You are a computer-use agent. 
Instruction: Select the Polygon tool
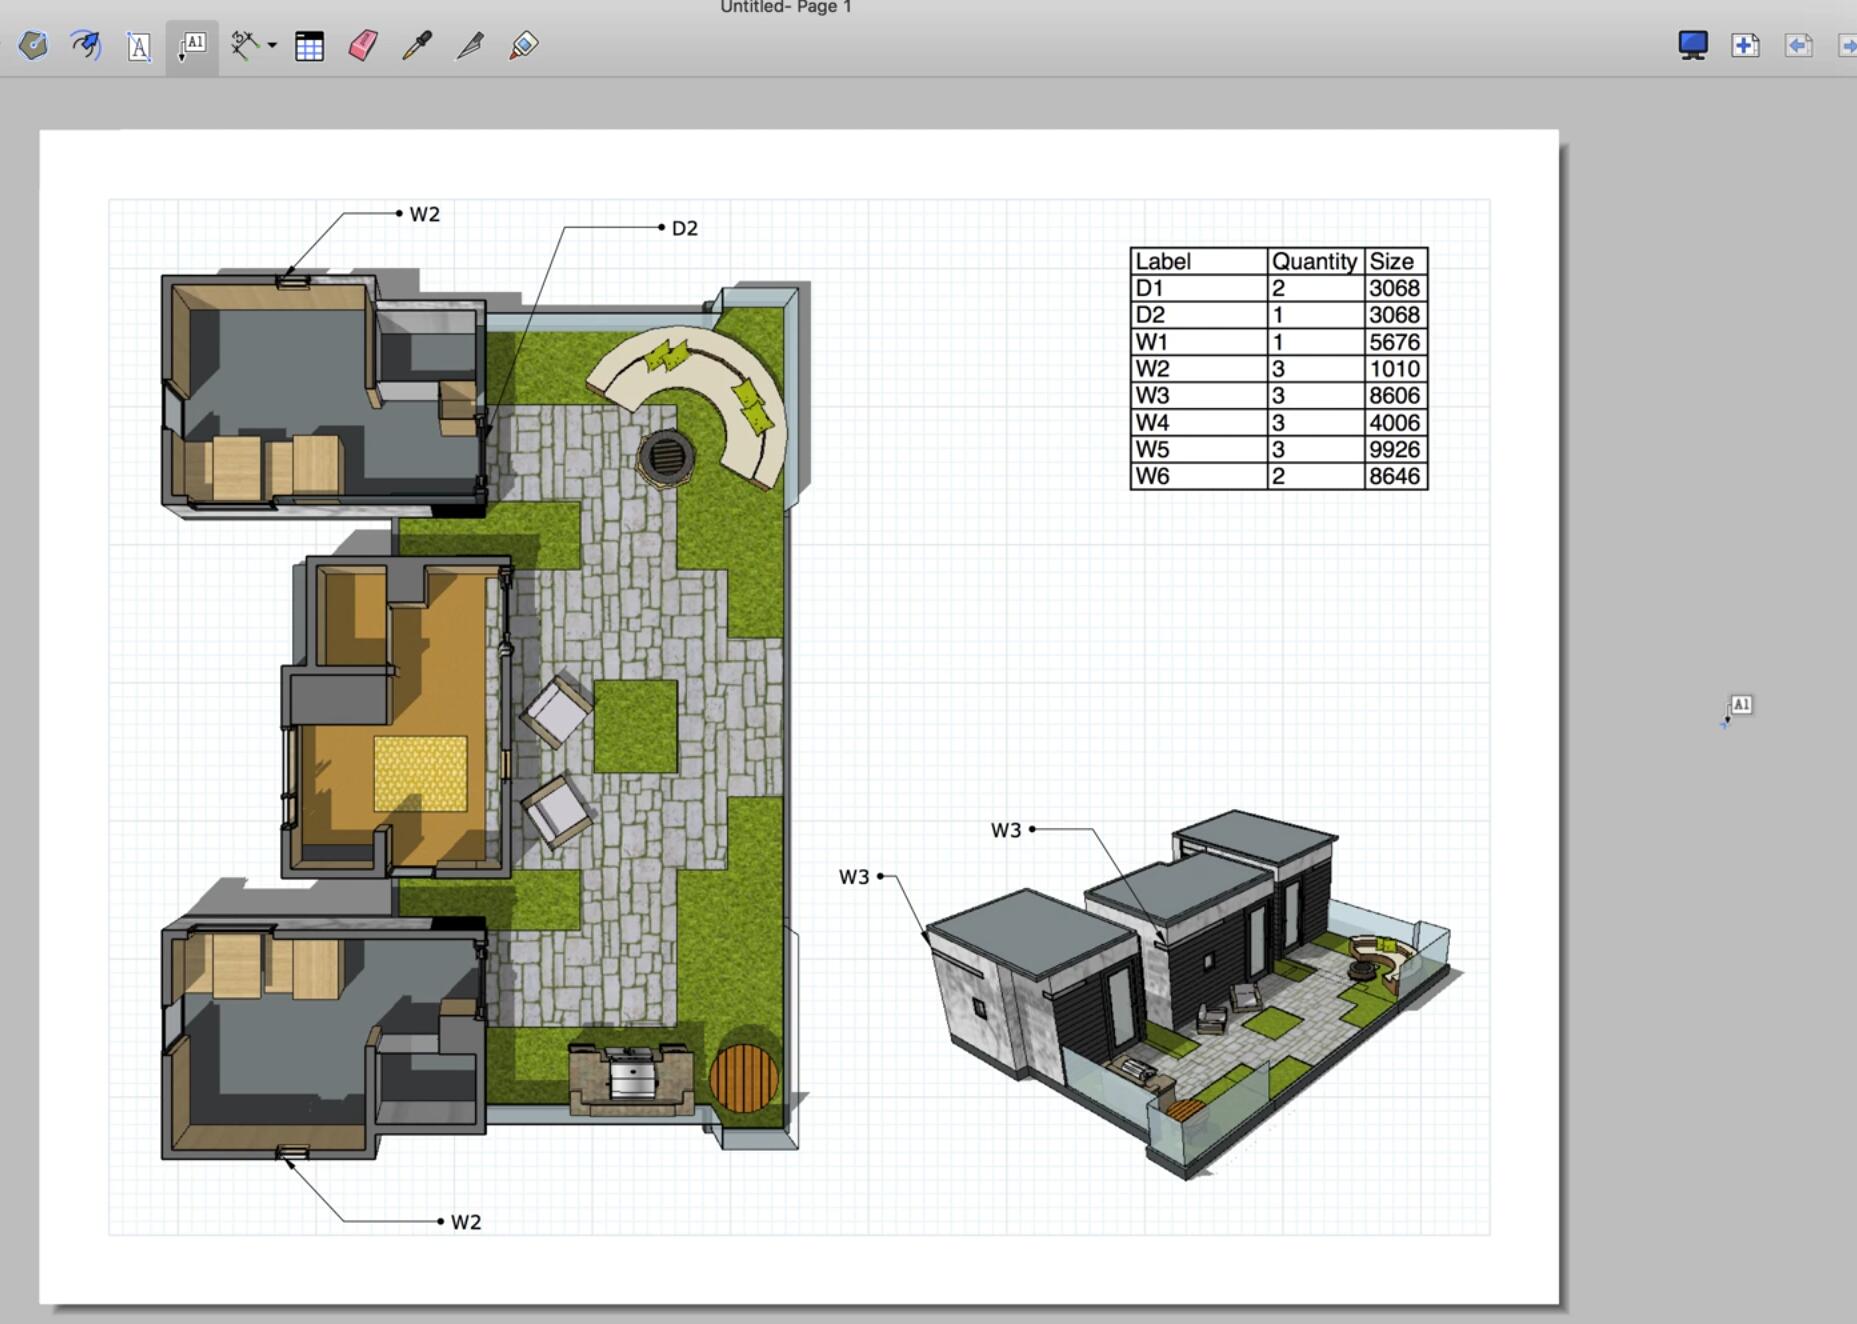(33, 46)
